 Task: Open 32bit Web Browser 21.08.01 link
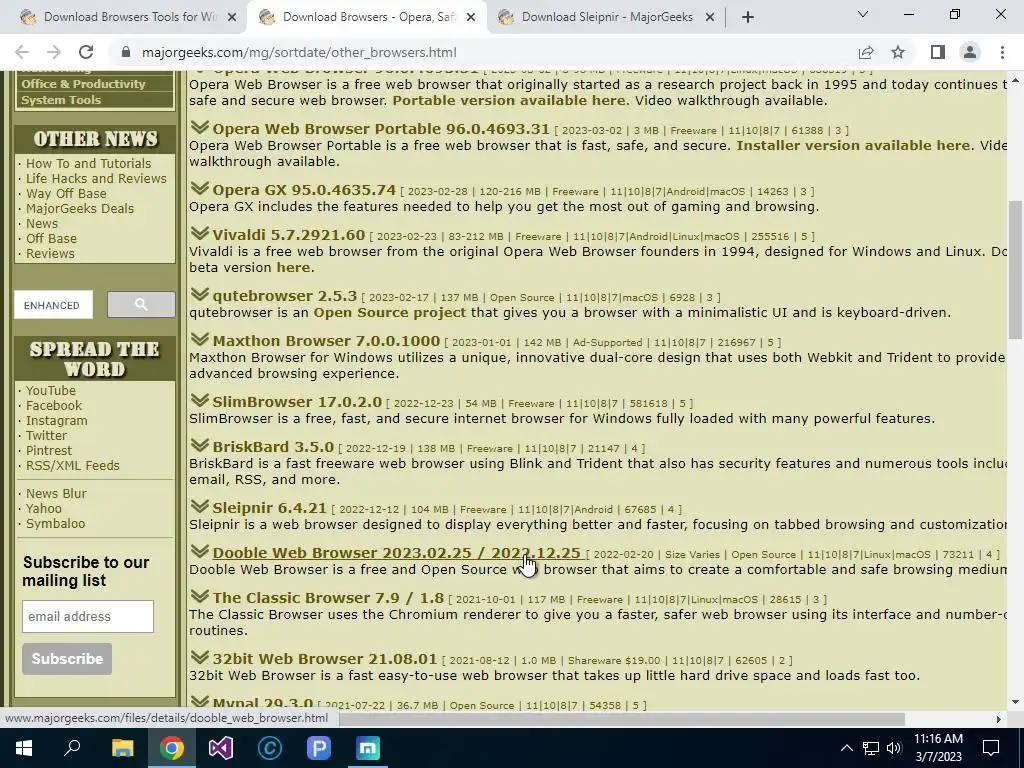click(x=325, y=658)
